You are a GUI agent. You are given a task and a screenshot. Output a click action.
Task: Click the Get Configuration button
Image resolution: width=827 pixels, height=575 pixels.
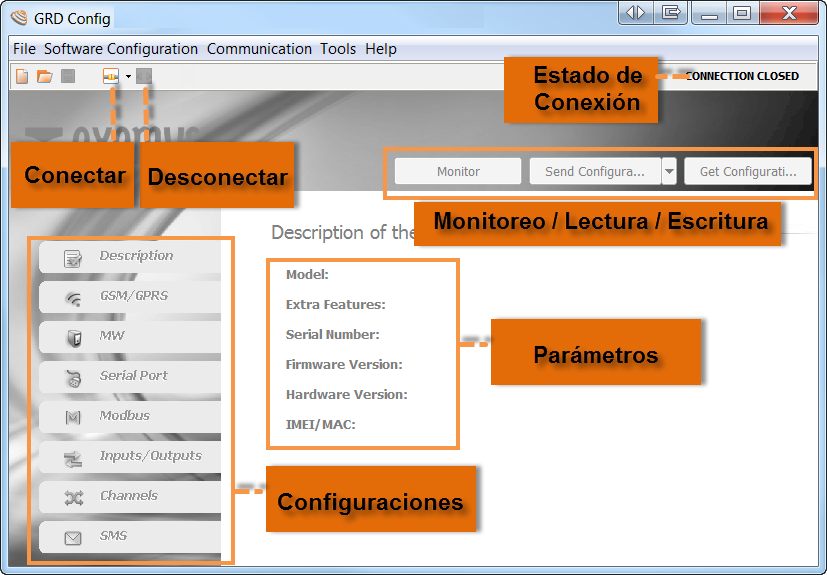pyautogui.click(x=748, y=171)
